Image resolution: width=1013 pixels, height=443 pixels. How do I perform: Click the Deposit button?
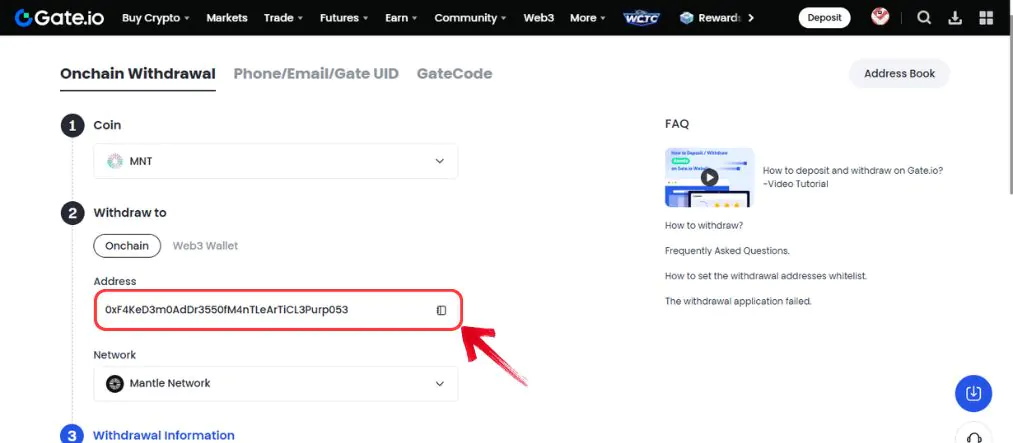pos(824,18)
